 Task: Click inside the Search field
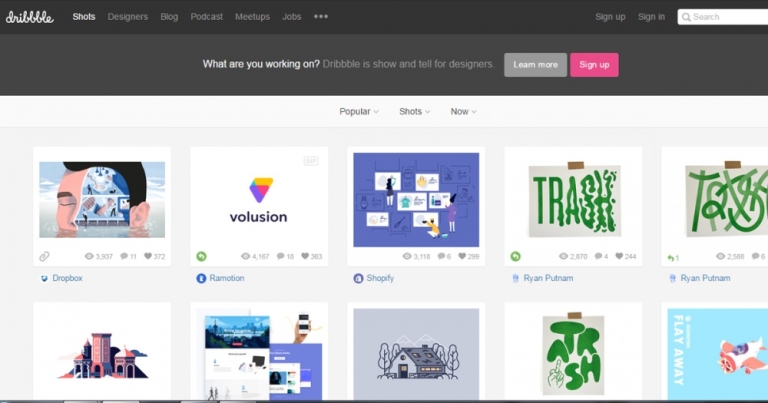tap(723, 17)
